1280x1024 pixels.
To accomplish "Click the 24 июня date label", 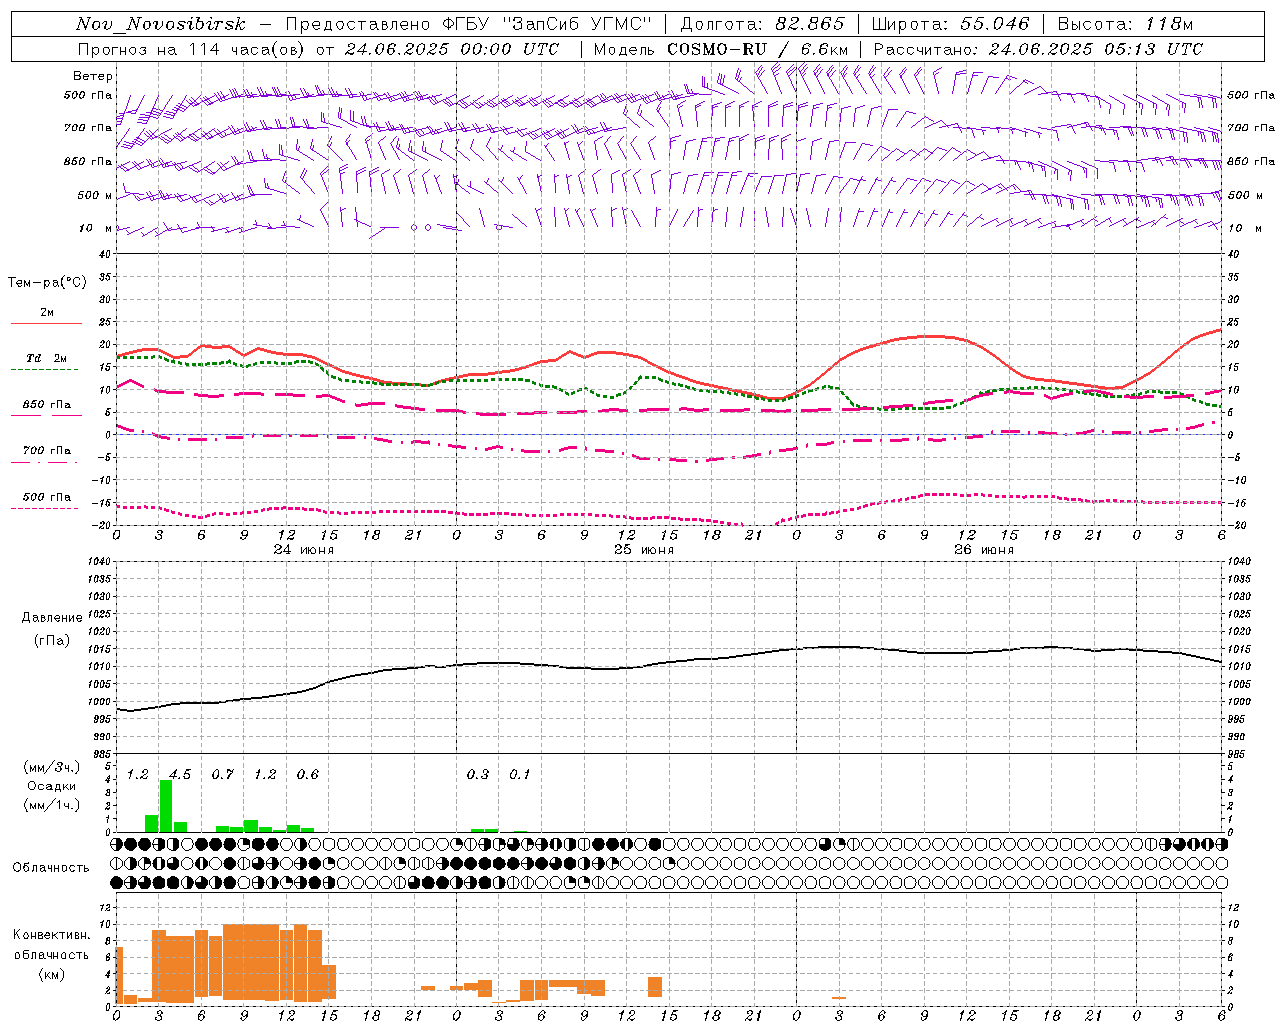I will 304,550.
